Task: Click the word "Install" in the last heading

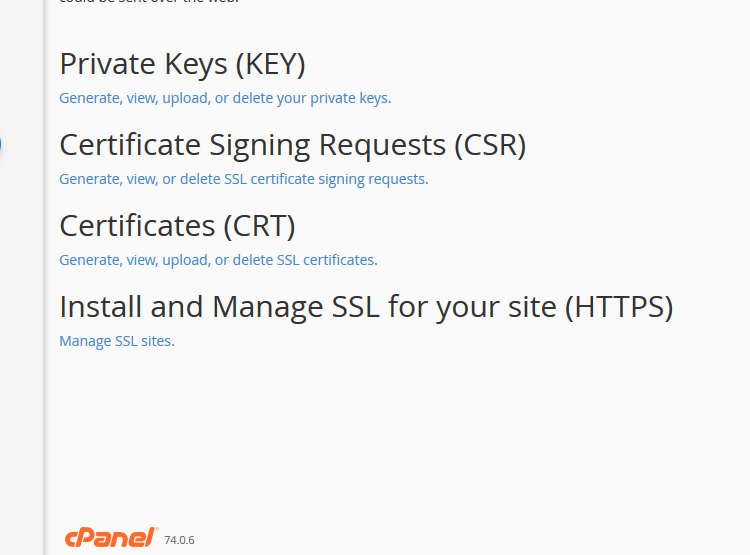Action: [x=101, y=307]
